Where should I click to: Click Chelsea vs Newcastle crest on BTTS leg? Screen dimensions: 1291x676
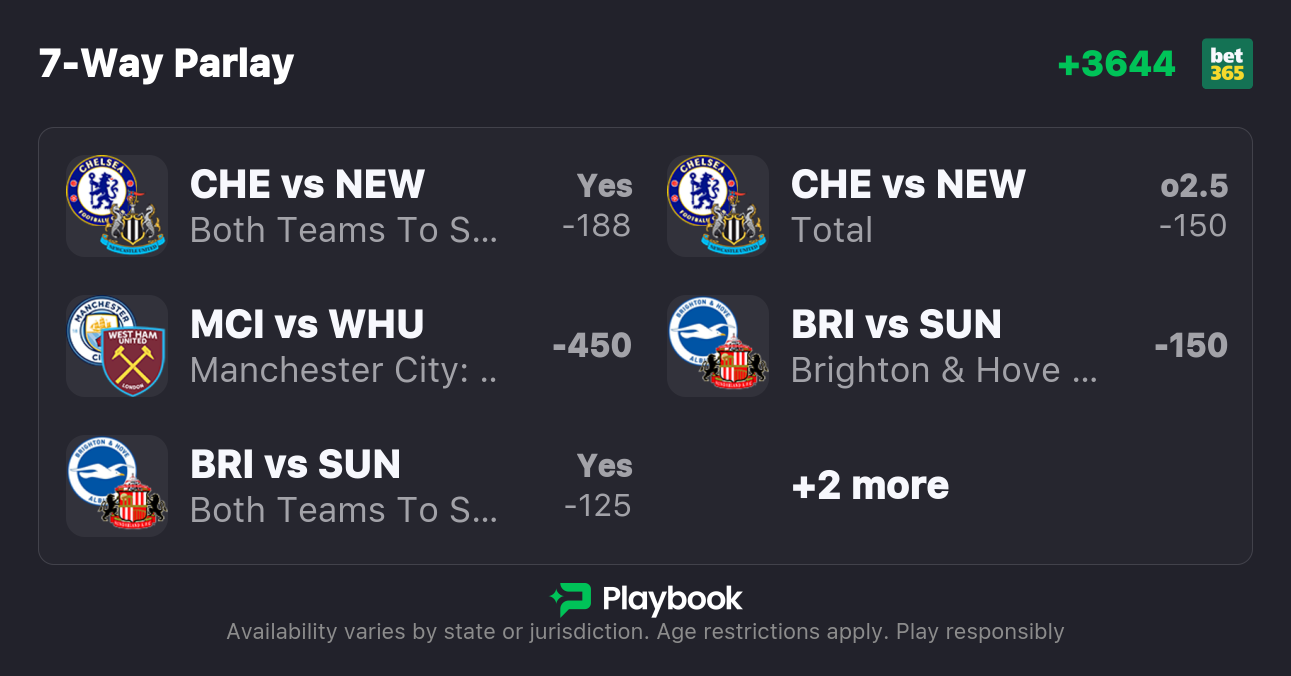click(x=116, y=206)
